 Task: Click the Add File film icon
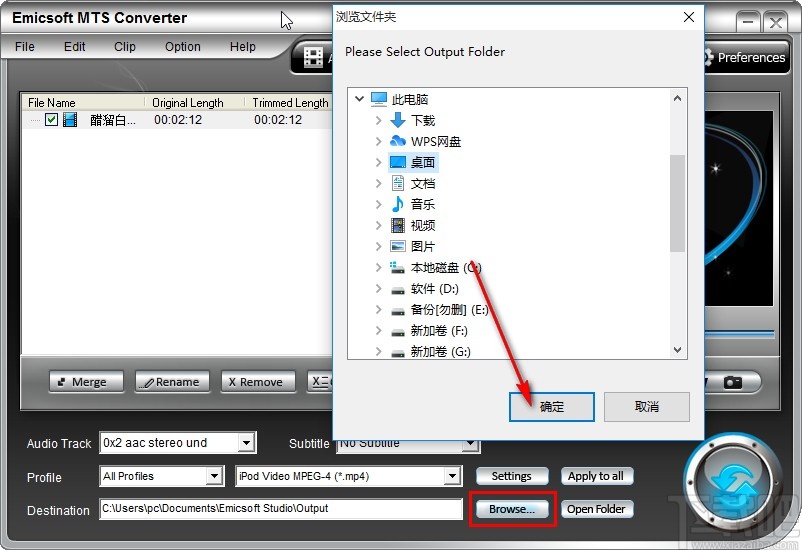point(313,57)
